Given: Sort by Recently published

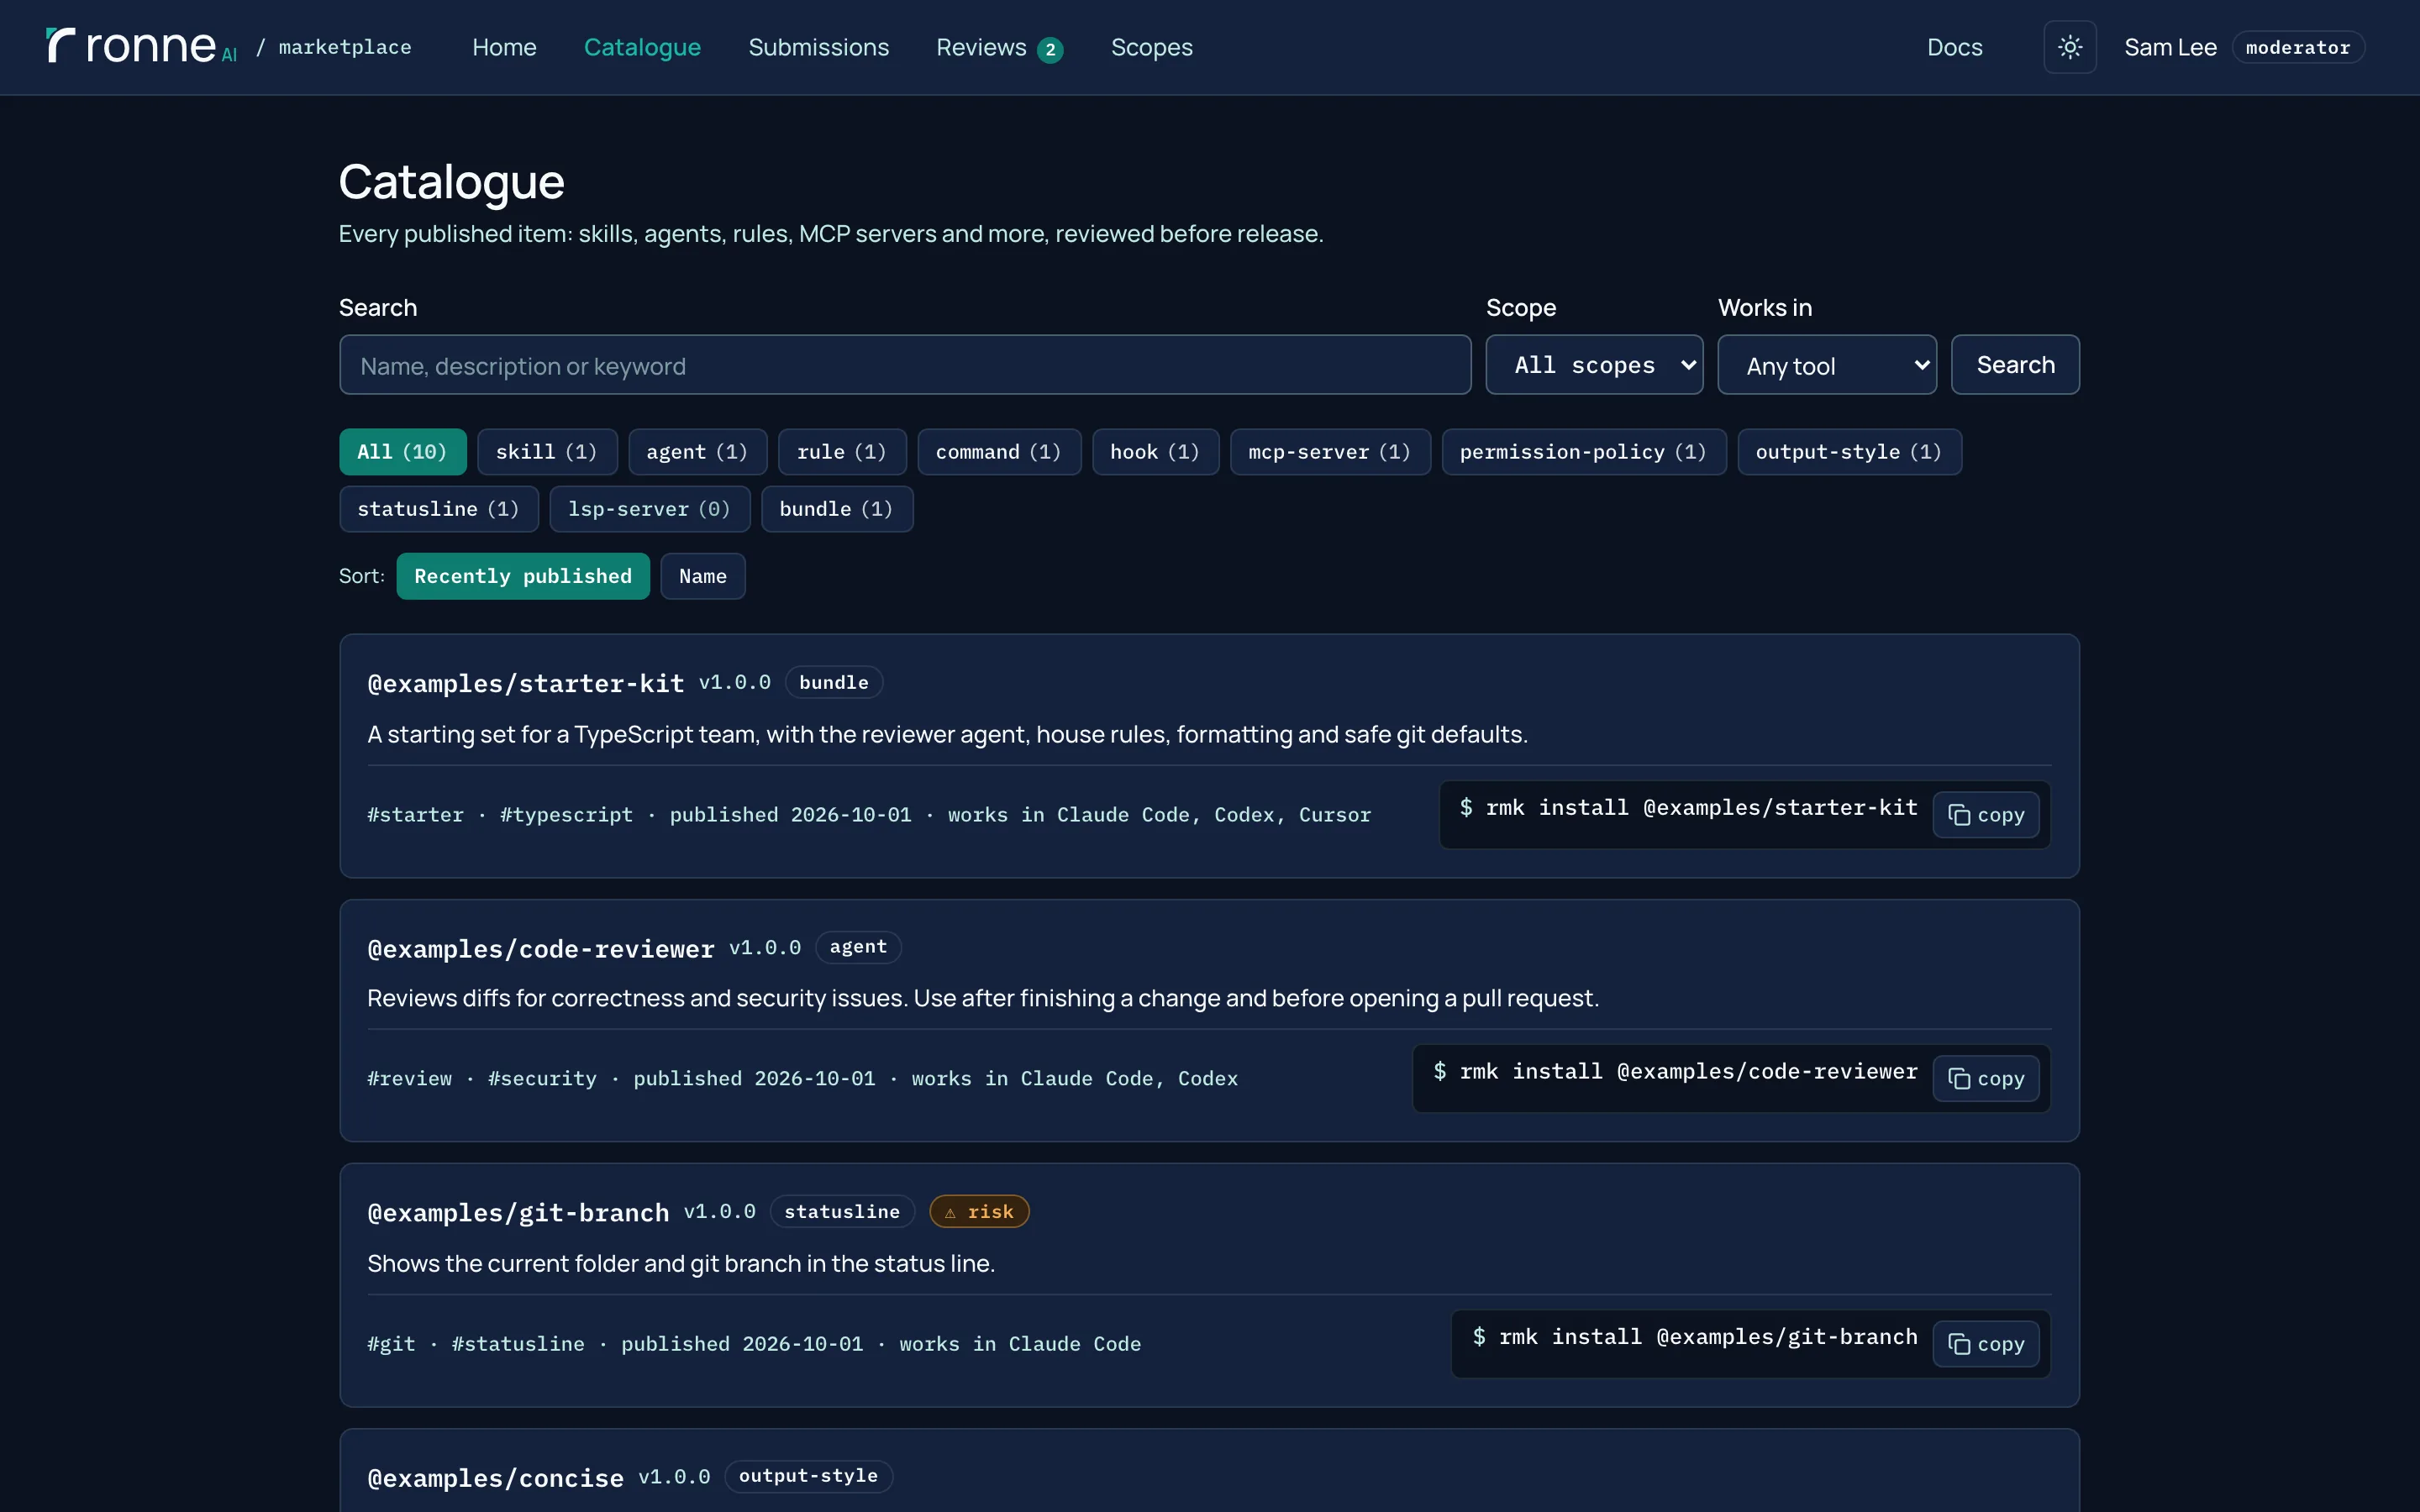Looking at the screenshot, I should click(523, 576).
